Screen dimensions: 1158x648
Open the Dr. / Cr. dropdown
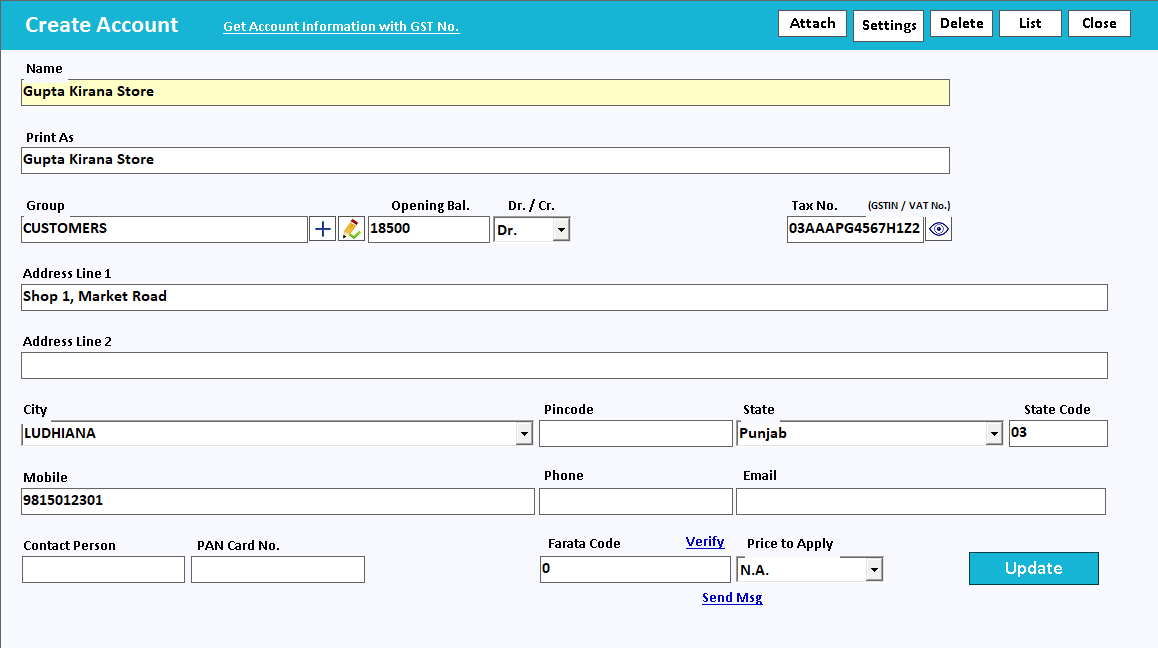[561, 230]
